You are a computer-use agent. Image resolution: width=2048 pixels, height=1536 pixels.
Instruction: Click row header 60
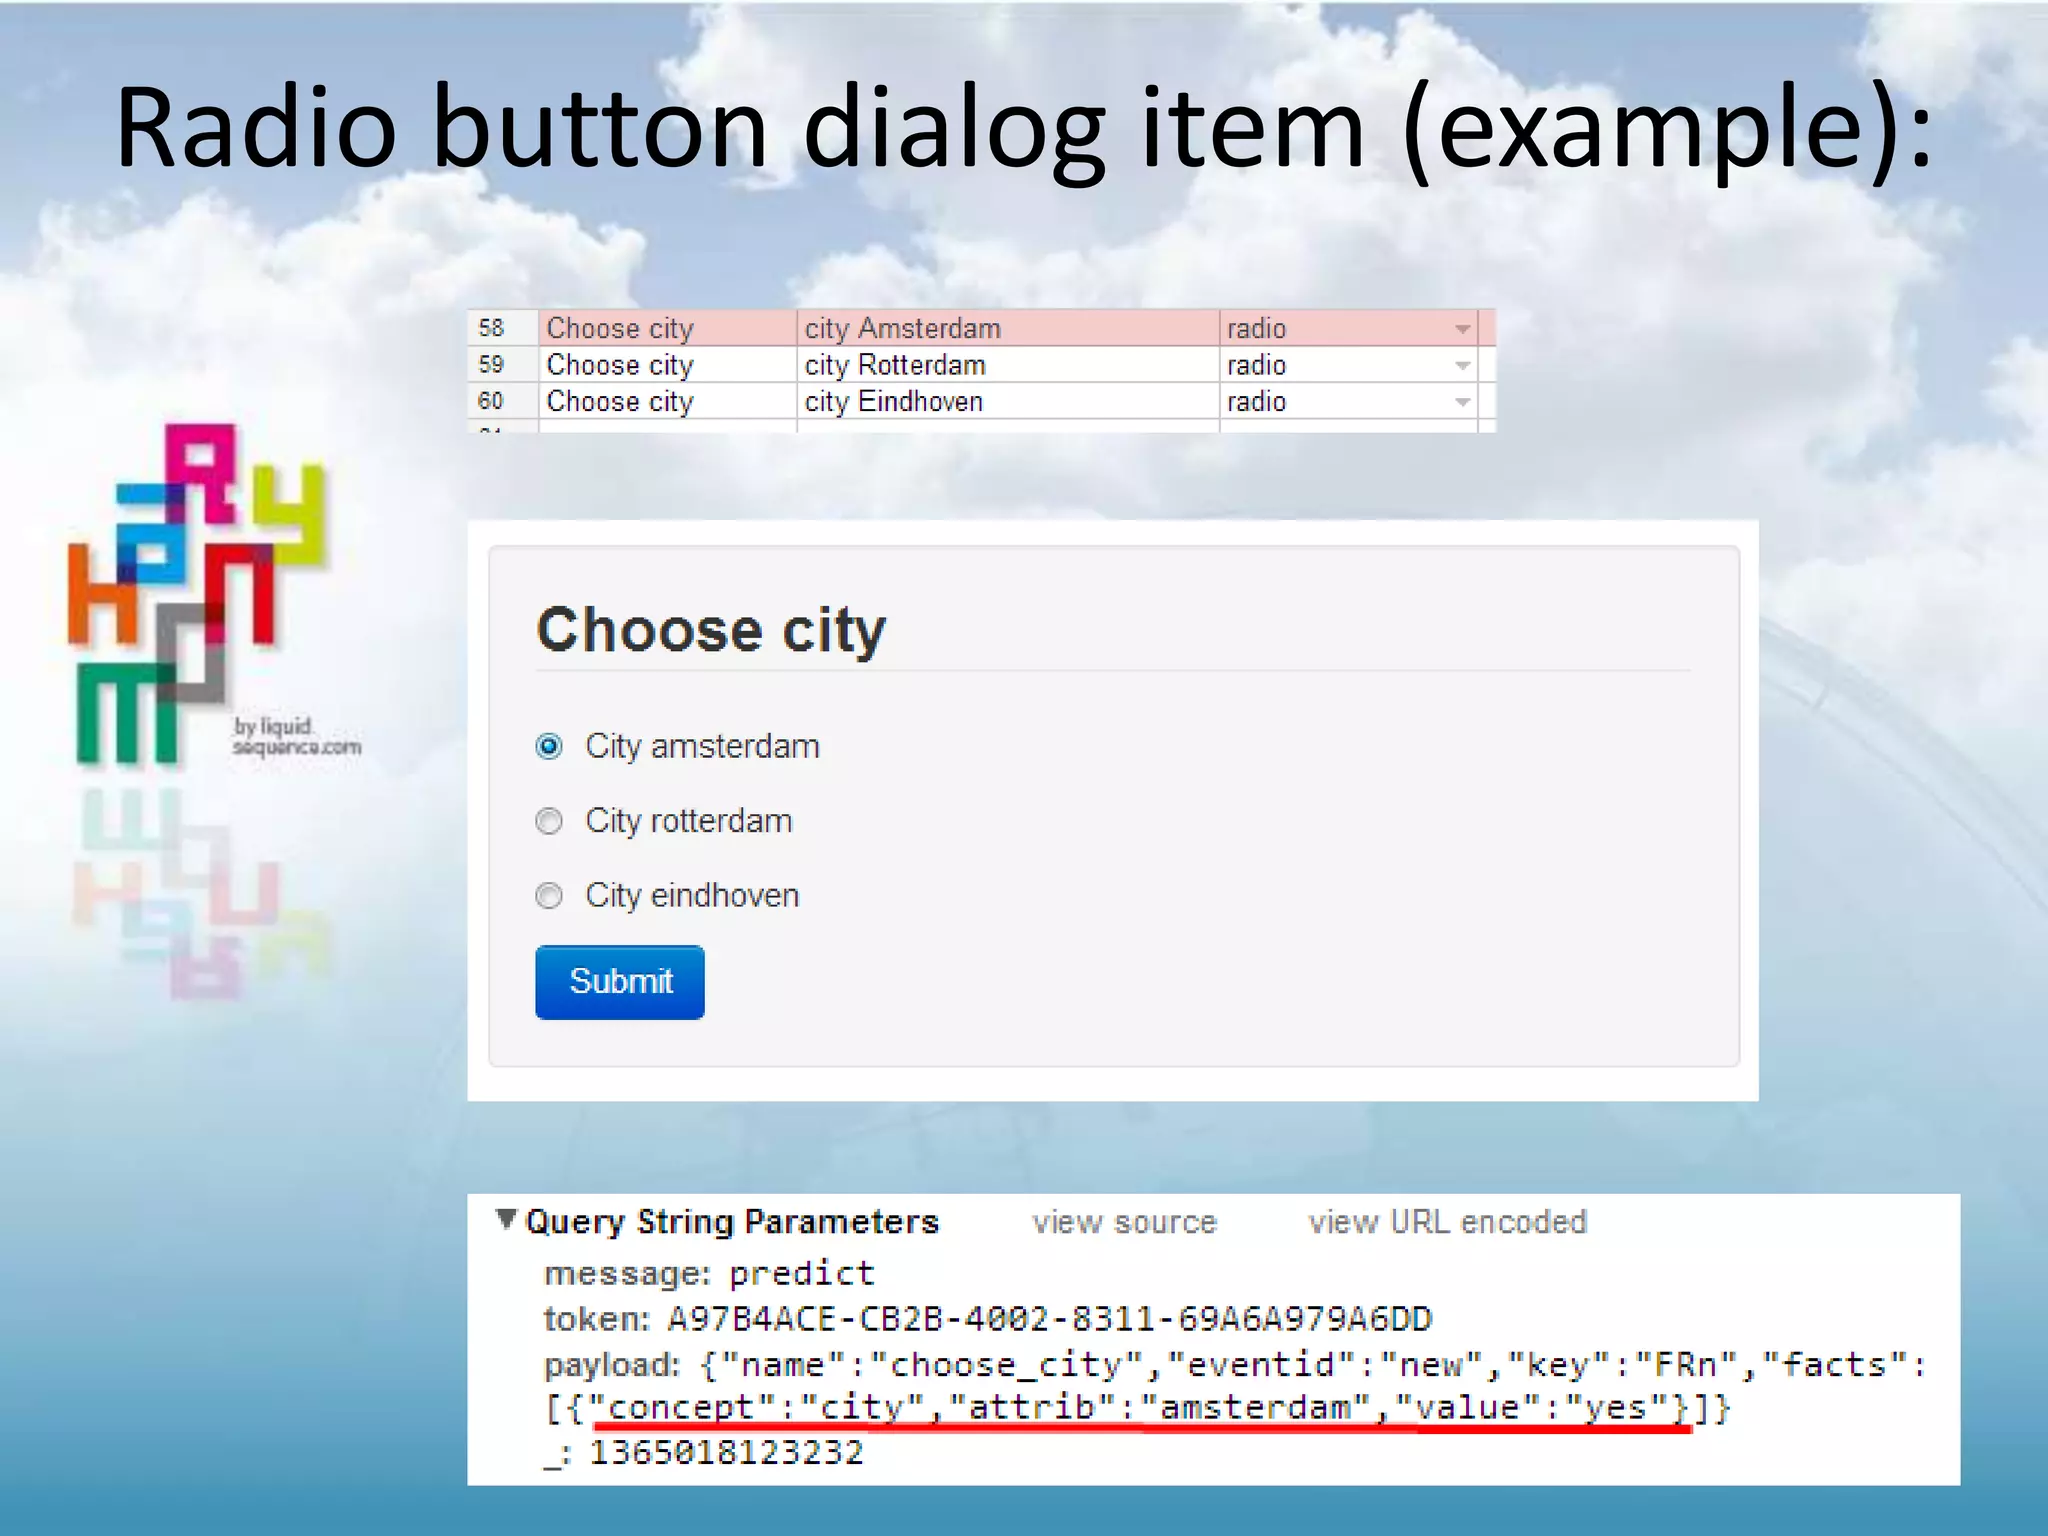coord(502,401)
